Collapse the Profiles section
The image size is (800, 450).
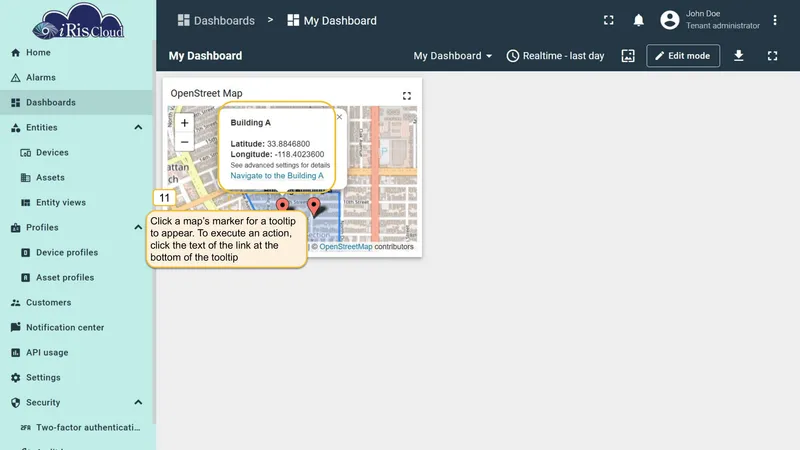tap(138, 228)
